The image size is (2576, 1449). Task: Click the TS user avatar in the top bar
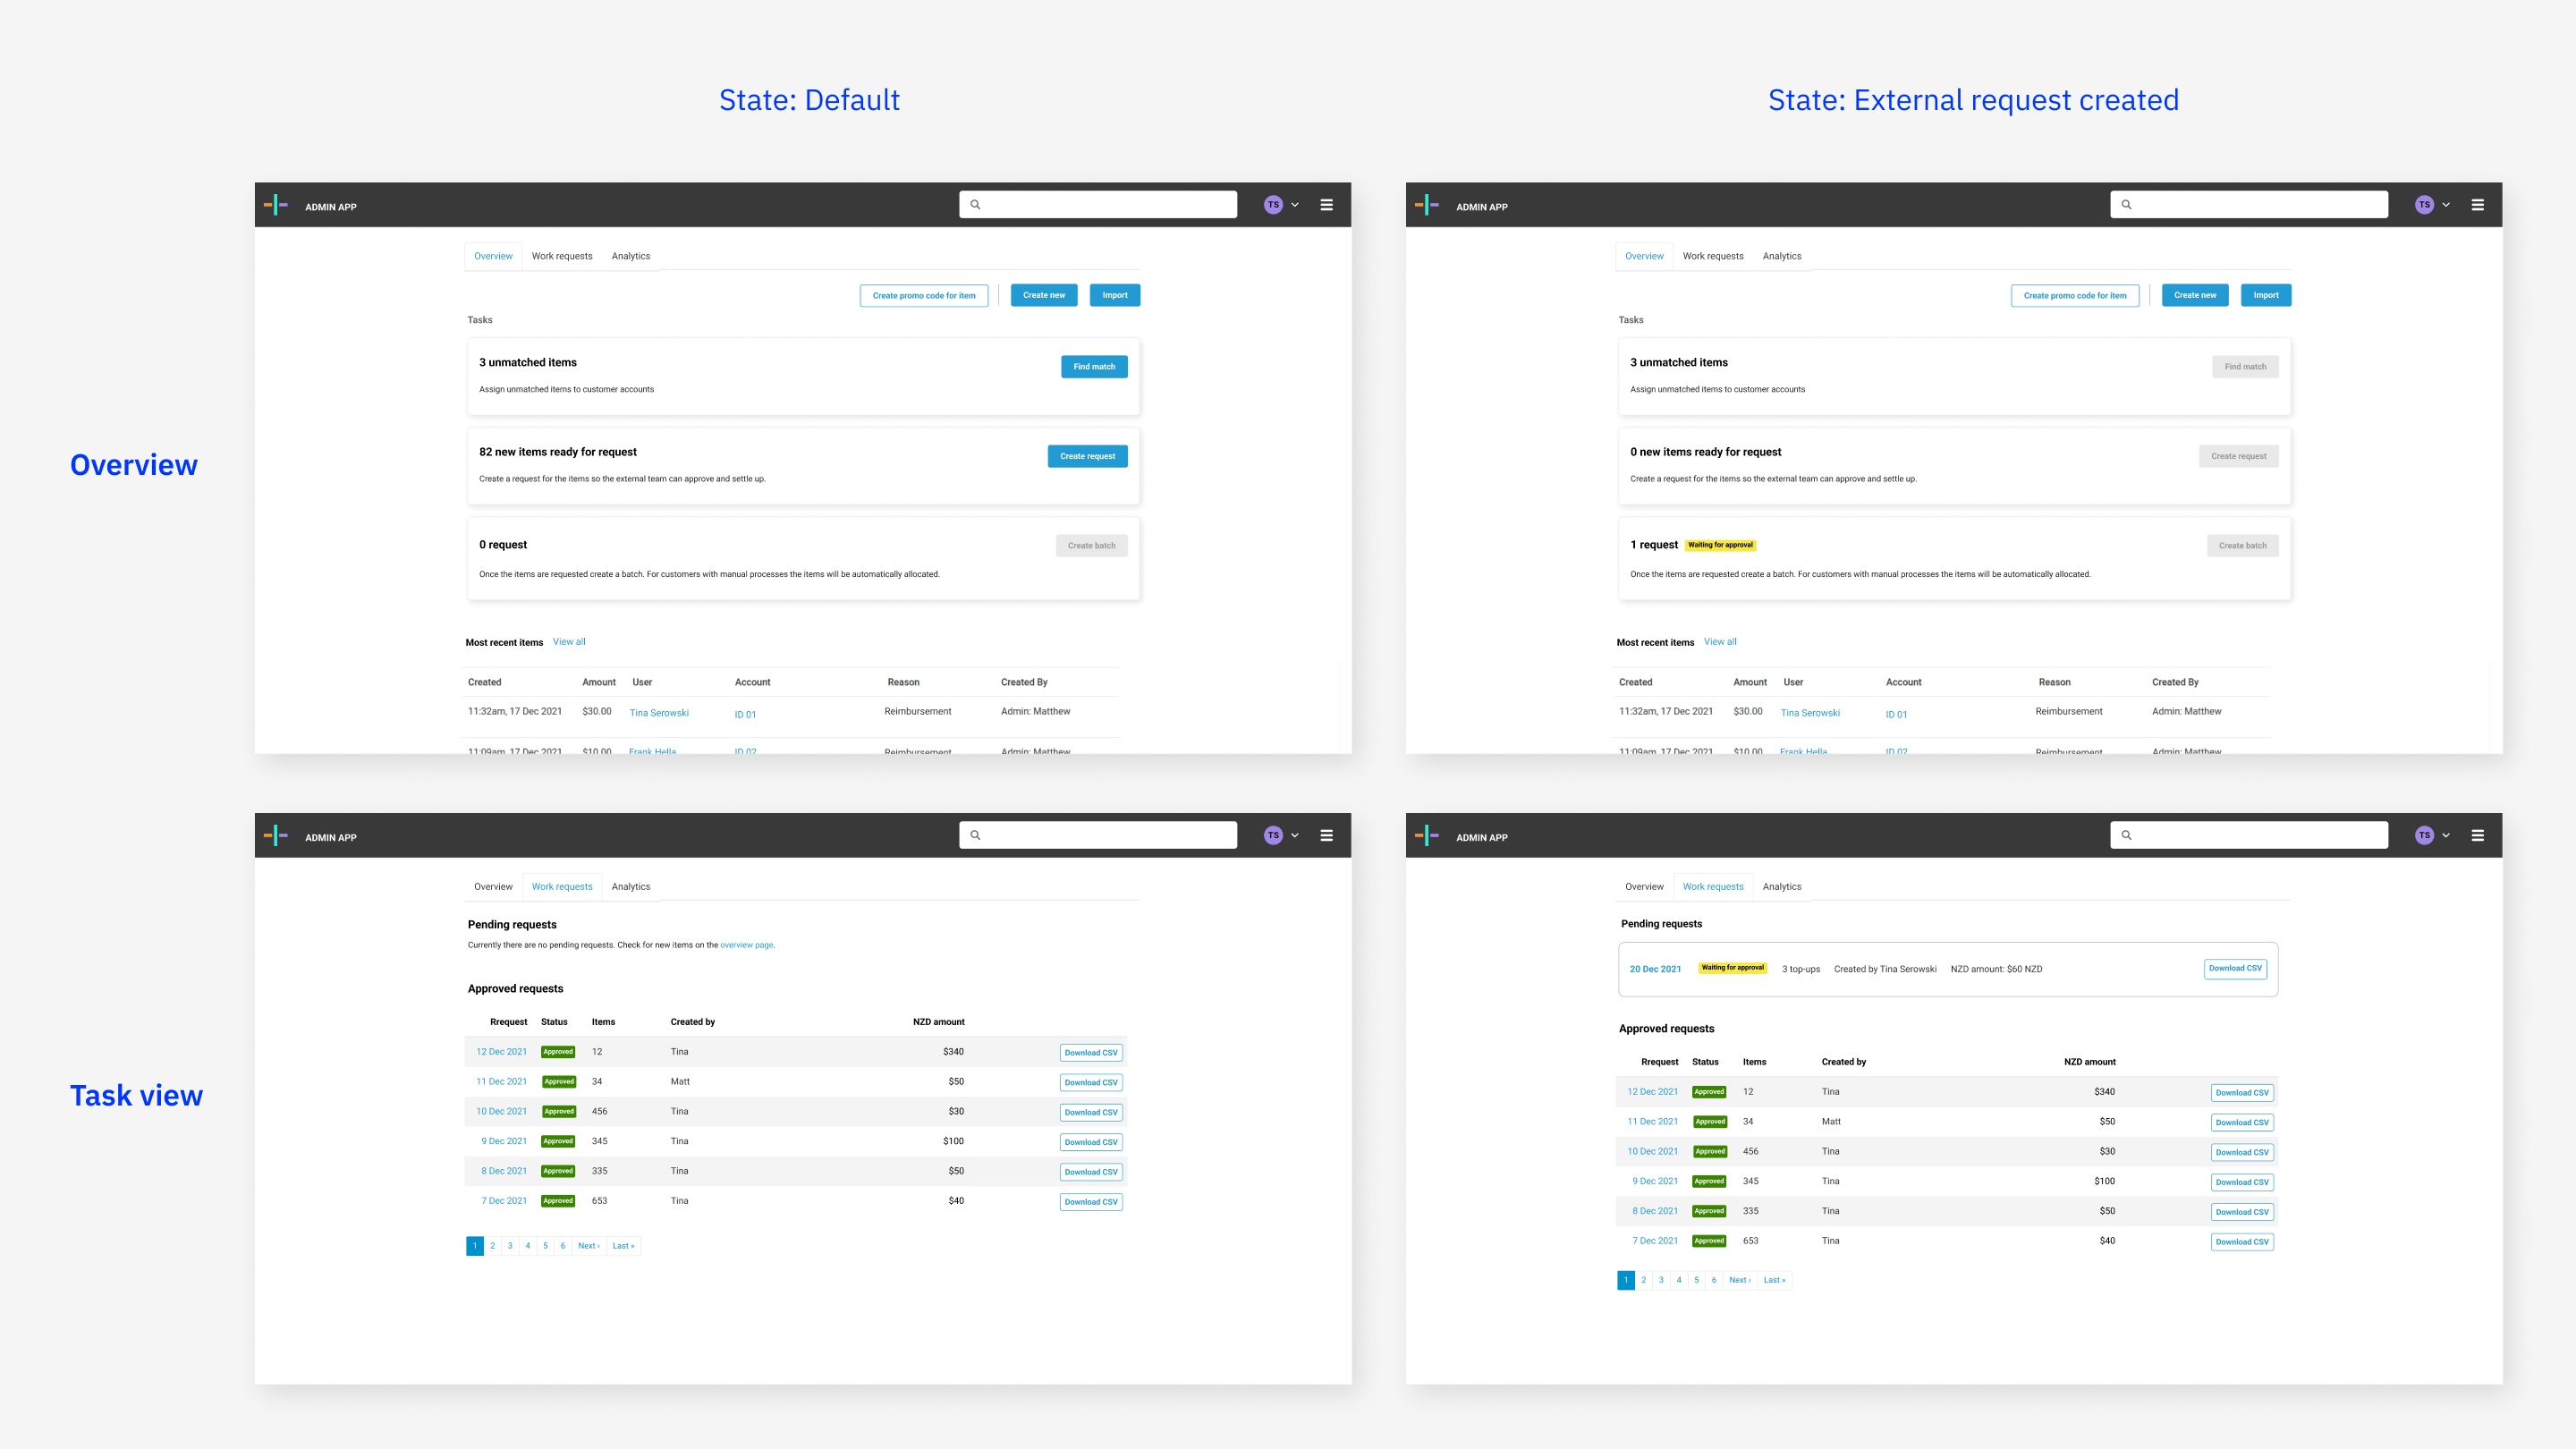click(1273, 204)
